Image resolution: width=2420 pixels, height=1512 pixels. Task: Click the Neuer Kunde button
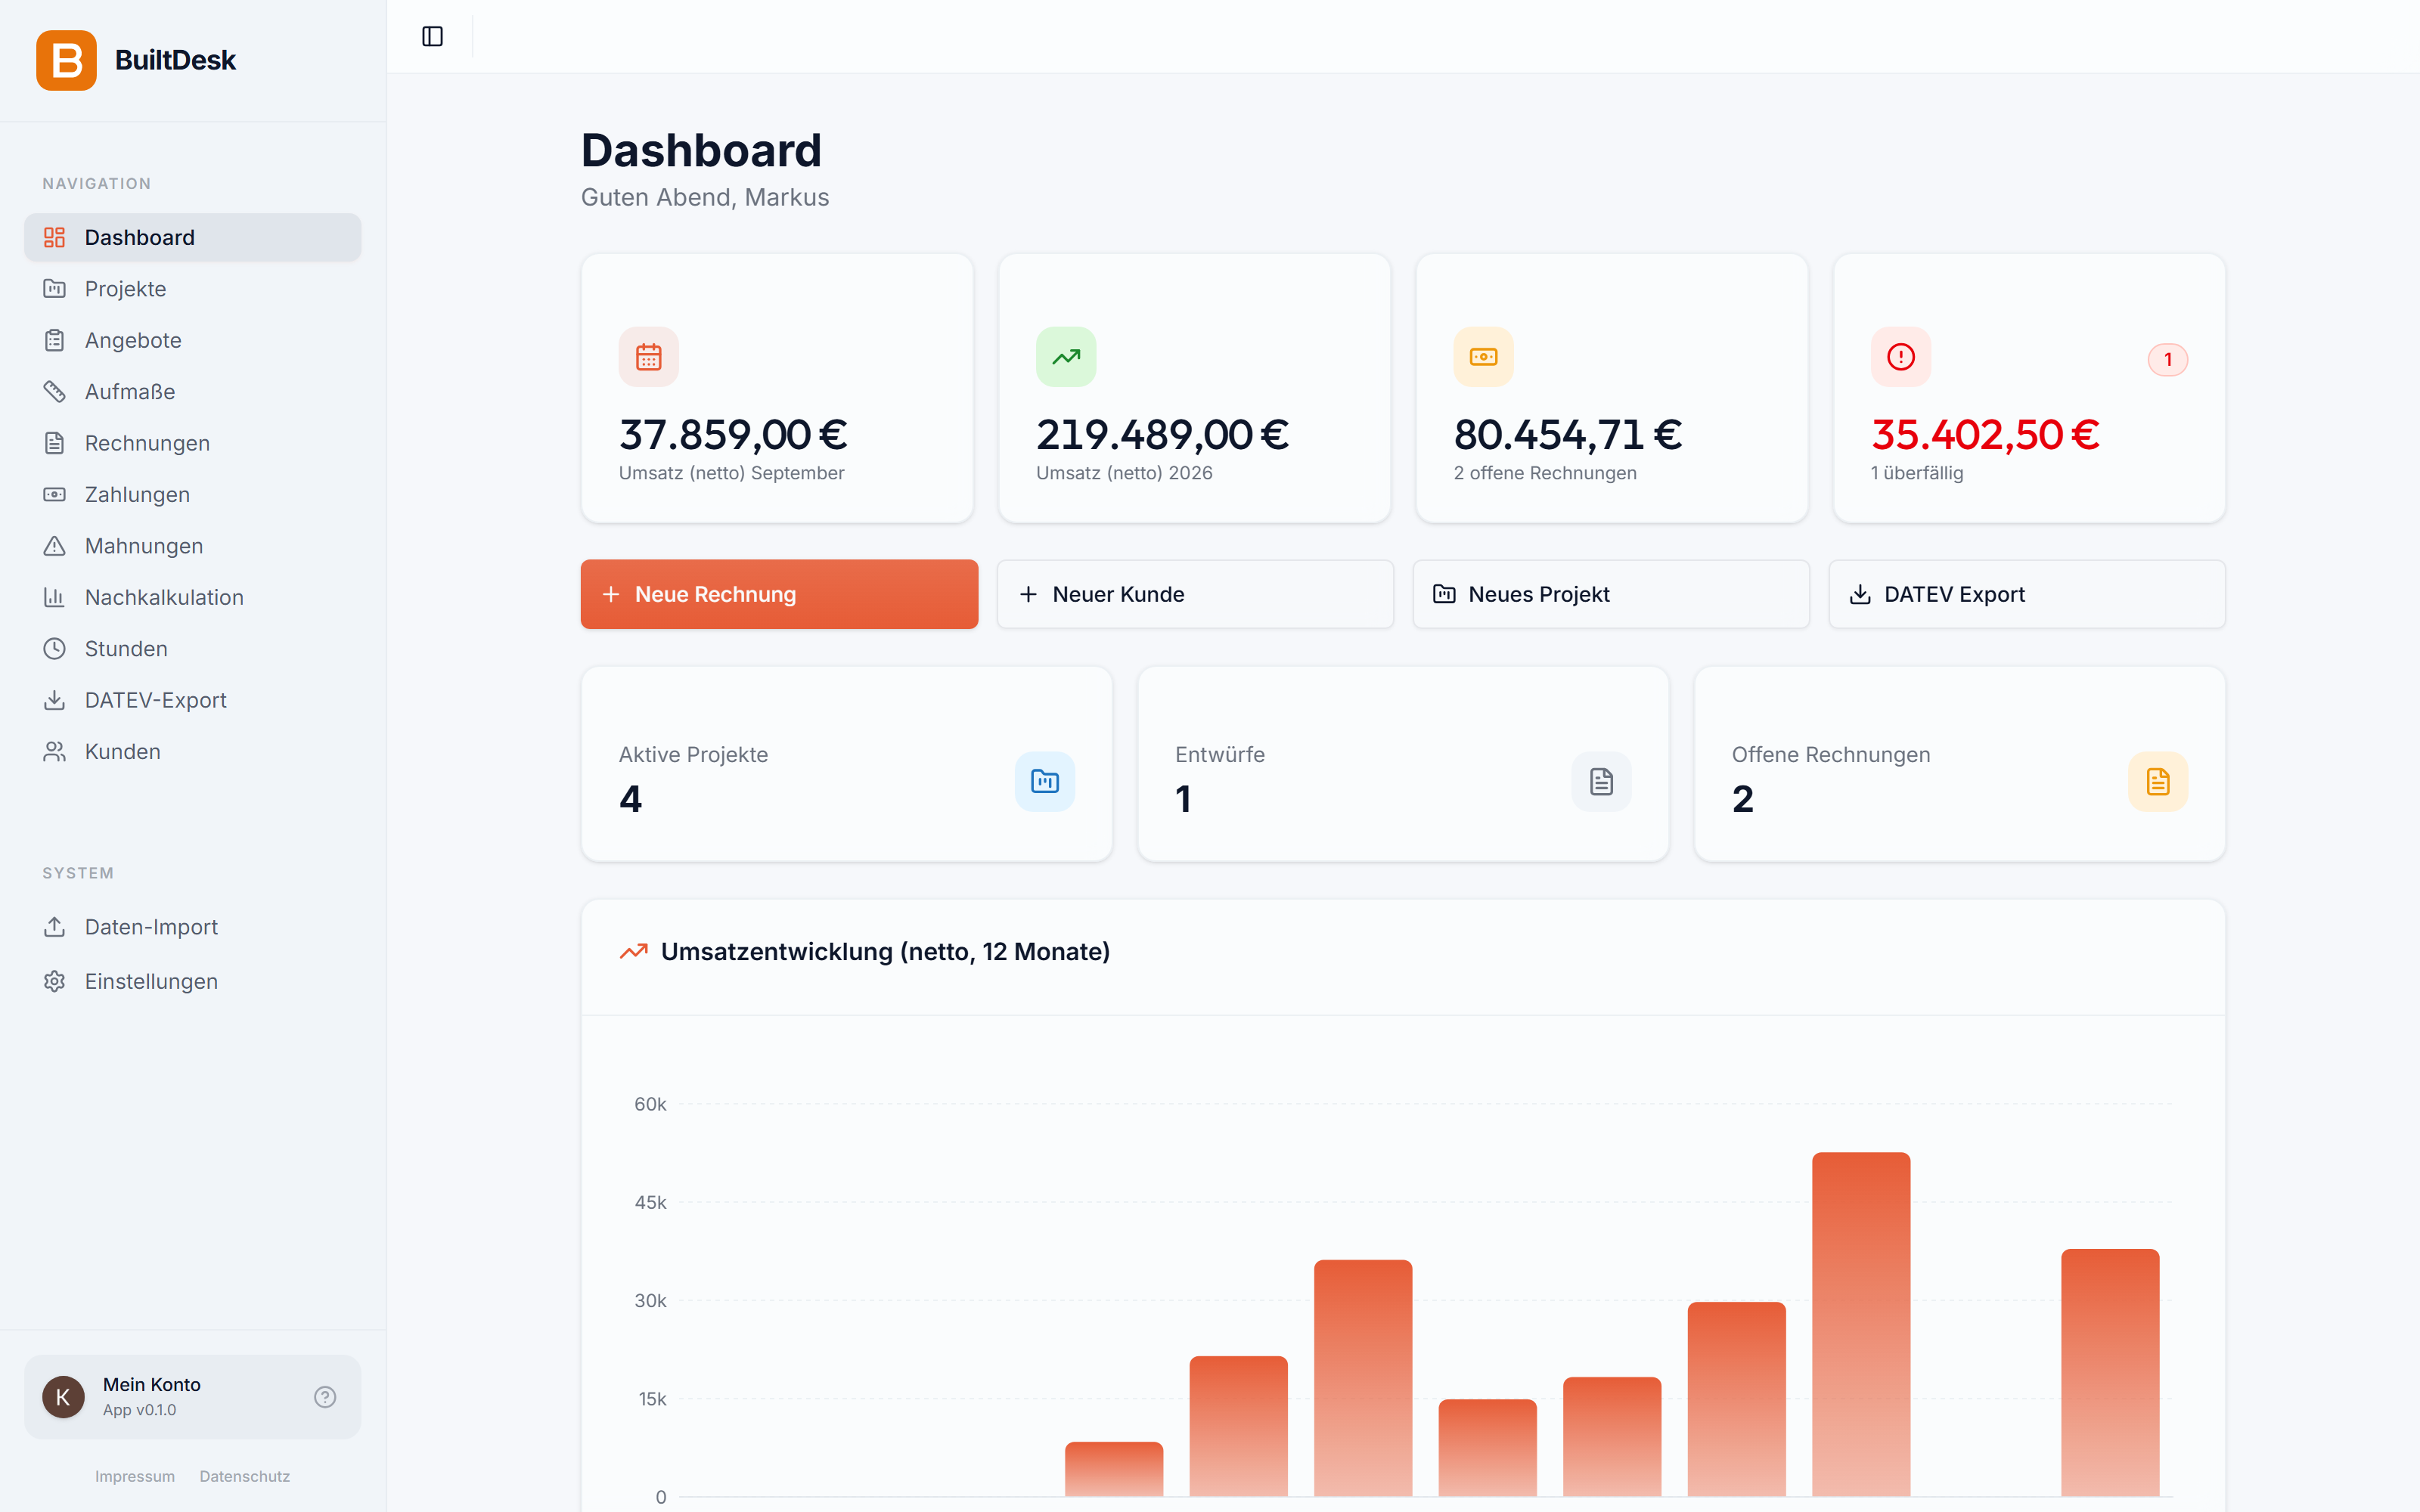coord(1195,594)
